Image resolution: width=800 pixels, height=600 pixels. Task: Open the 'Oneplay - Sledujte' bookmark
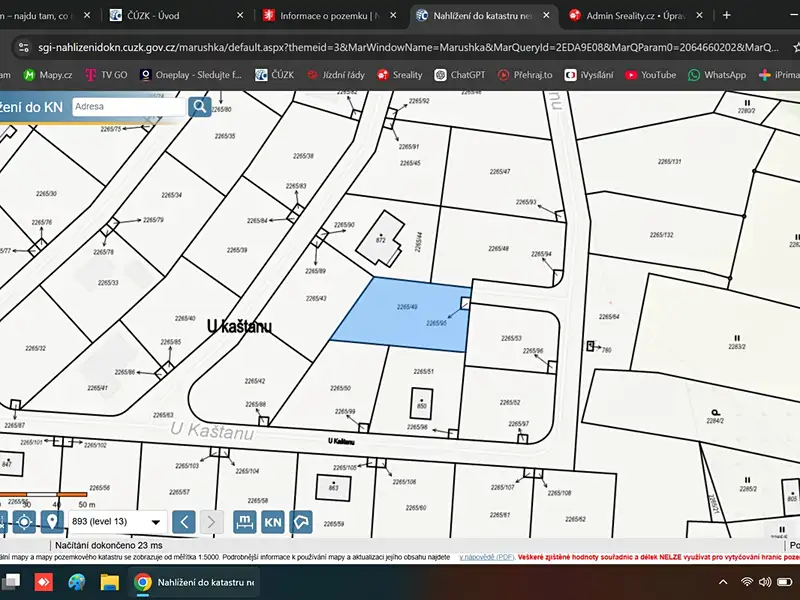191,75
